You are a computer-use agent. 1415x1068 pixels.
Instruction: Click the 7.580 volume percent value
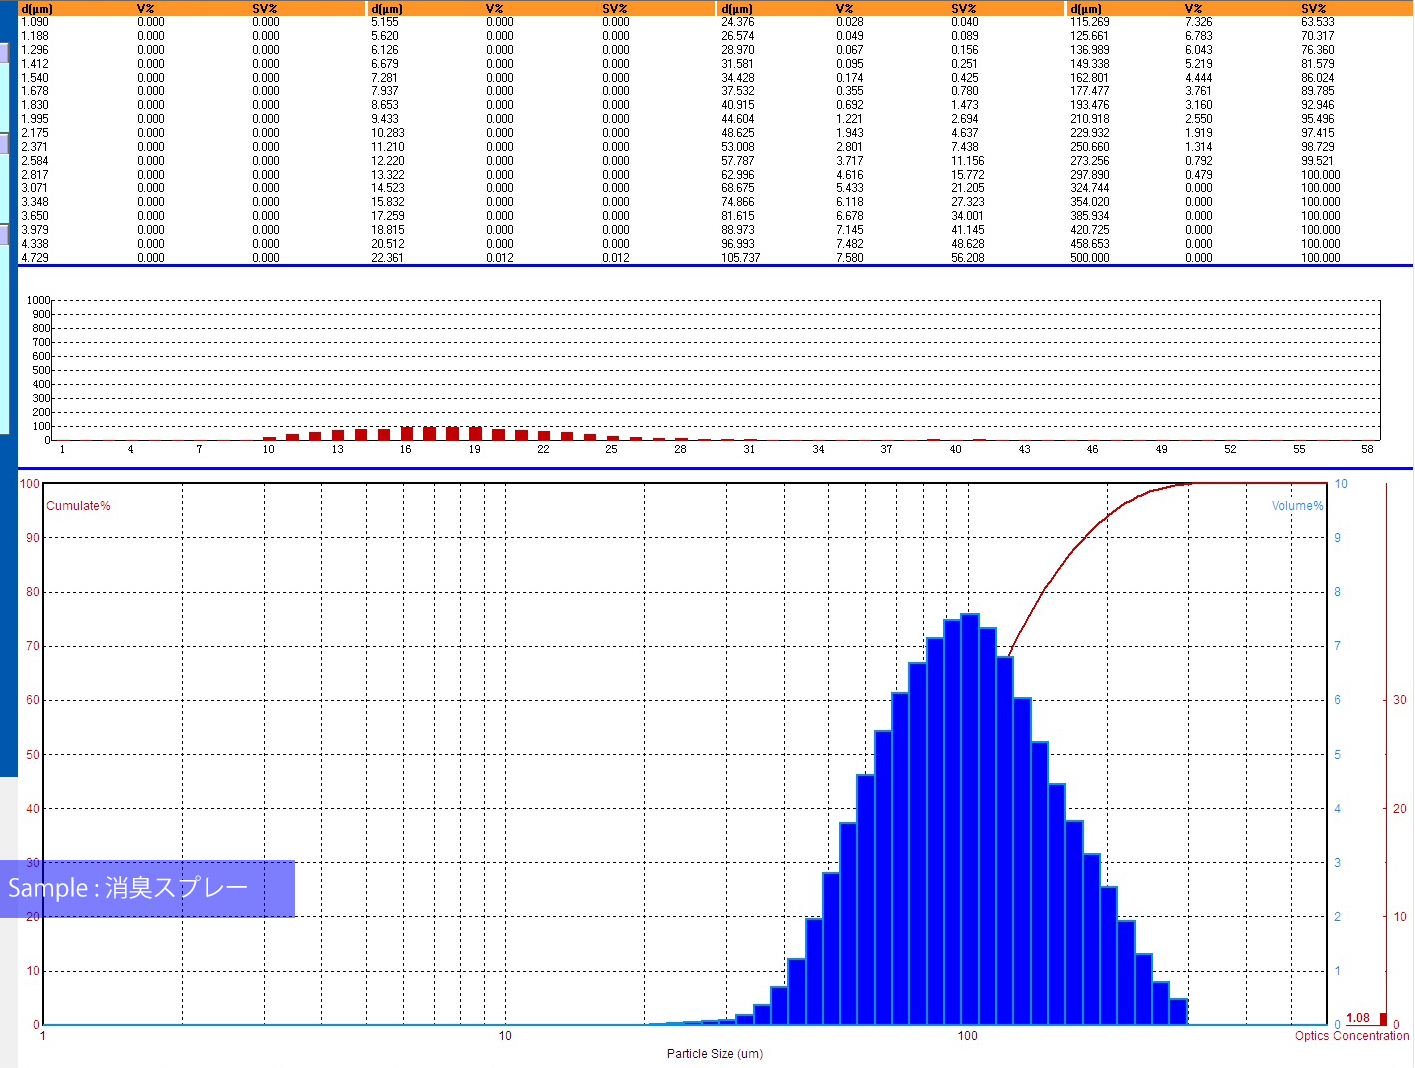coord(850,258)
